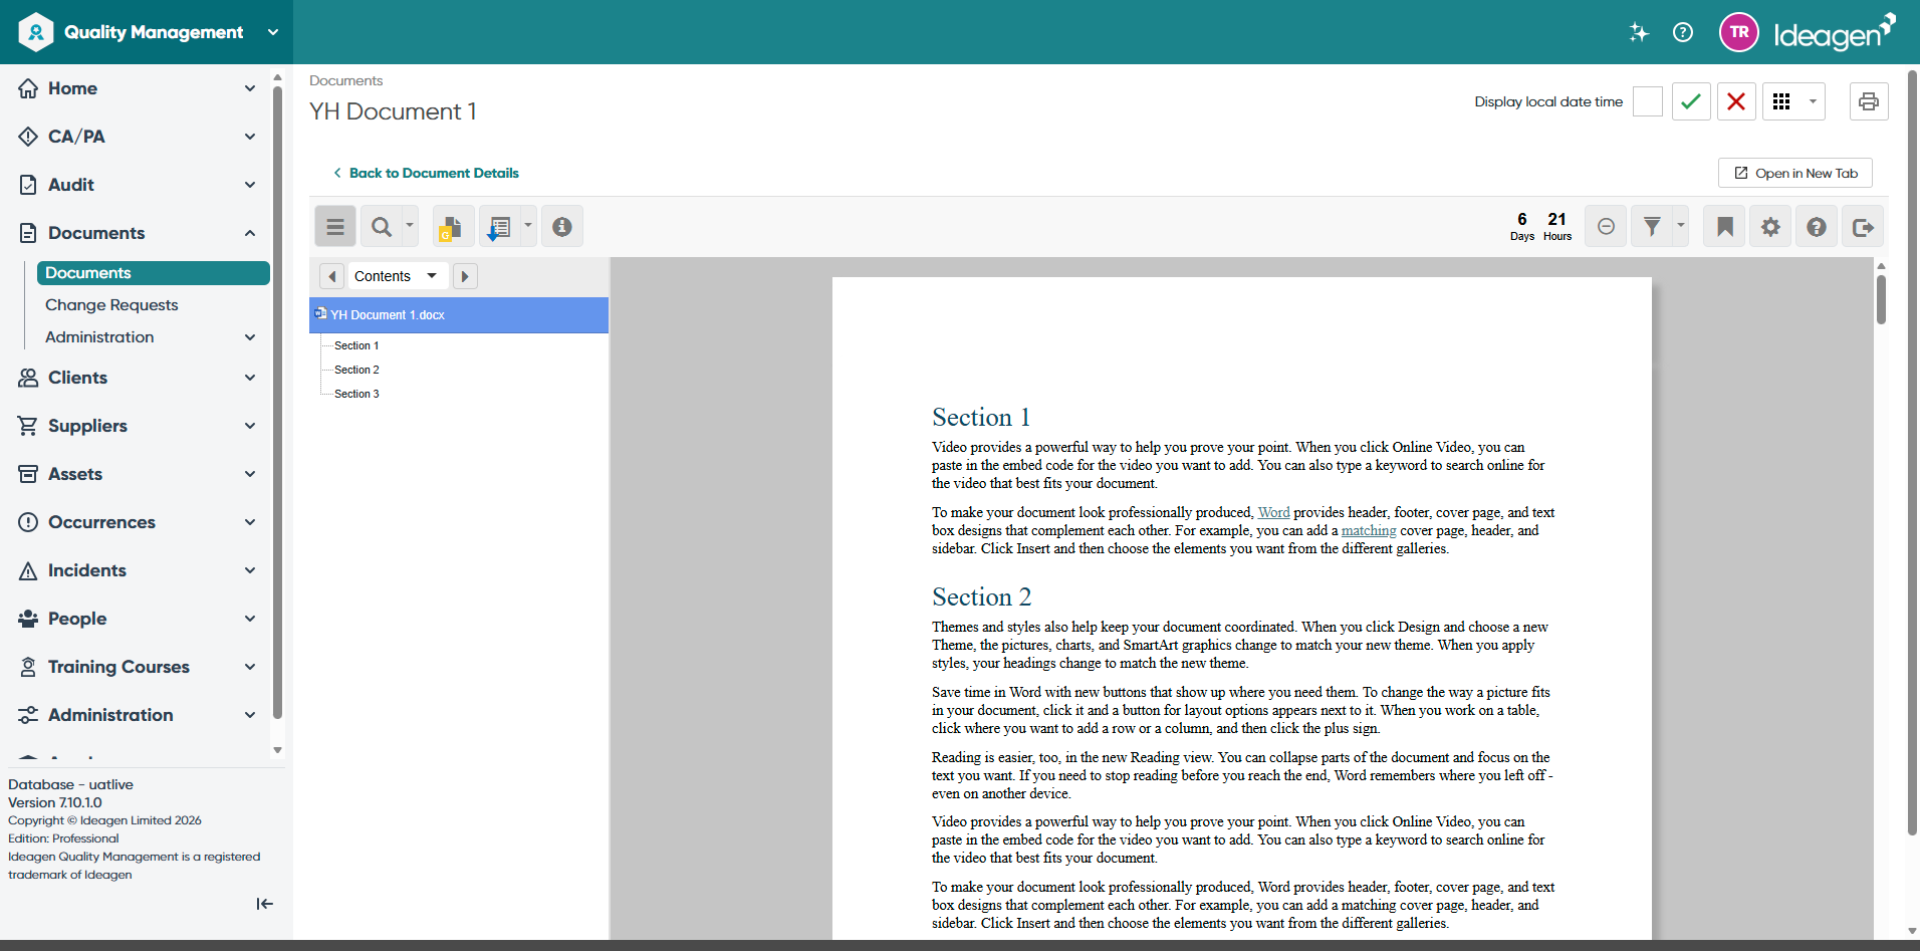Toggle the Display local date time checkbox
Image resolution: width=1920 pixels, height=951 pixels.
(x=1647, y=102)
